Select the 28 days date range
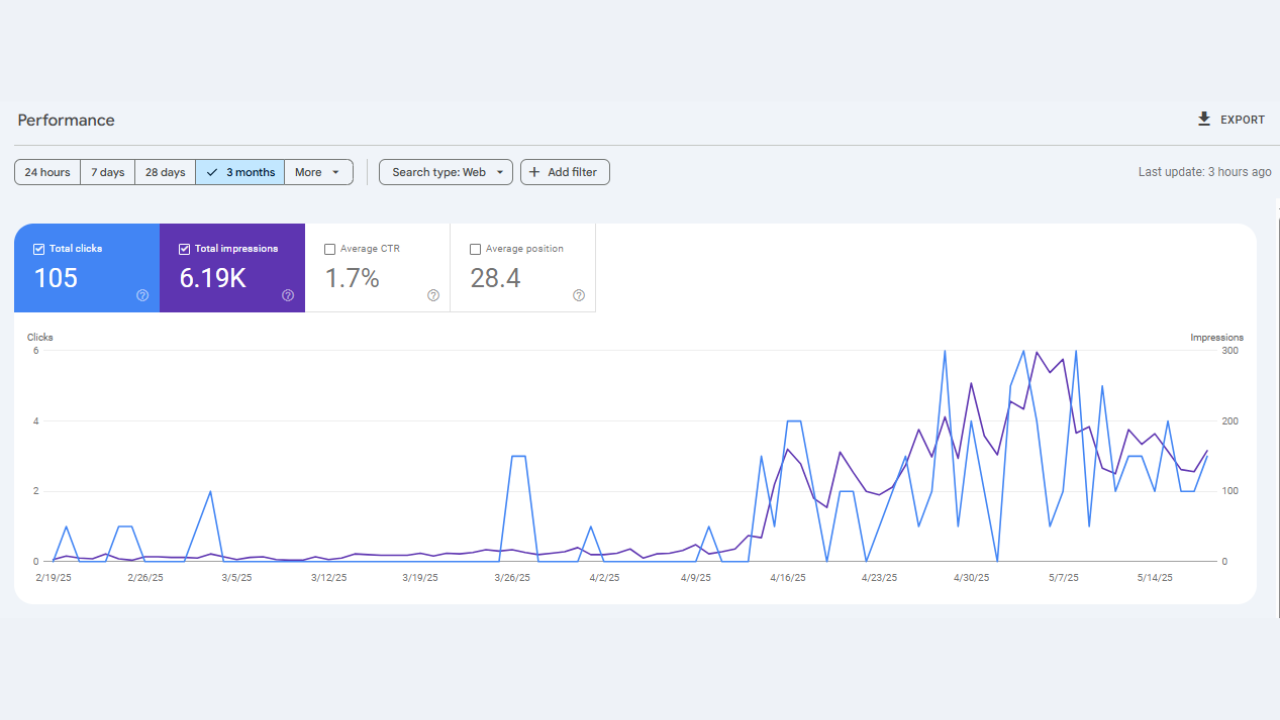The height and width of the screenshot is (720, 1280). coord(165,172)
